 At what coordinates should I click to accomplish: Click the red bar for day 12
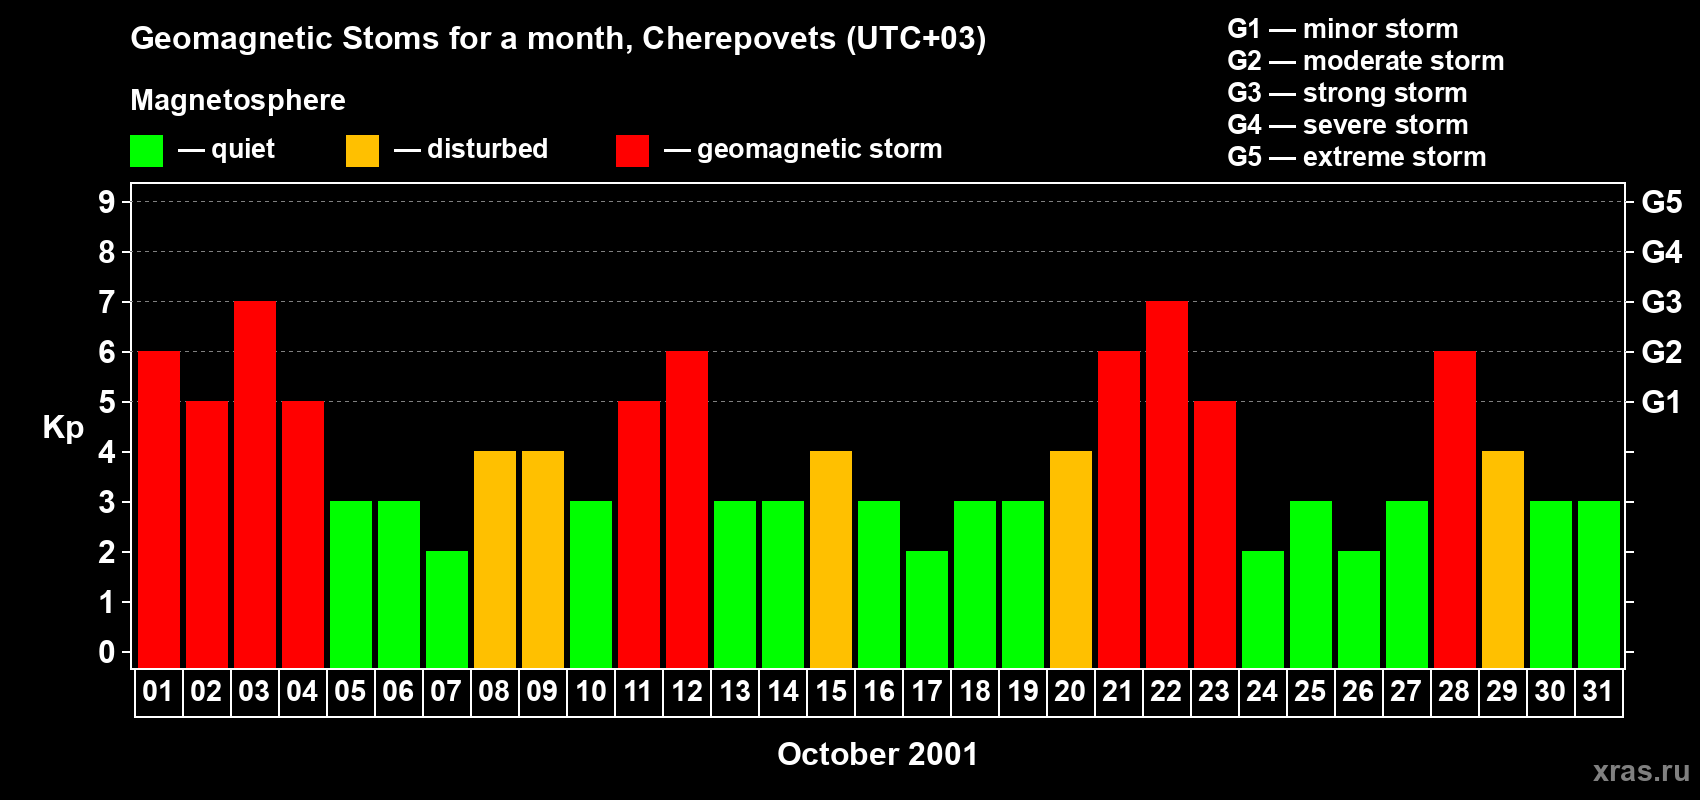687,509
